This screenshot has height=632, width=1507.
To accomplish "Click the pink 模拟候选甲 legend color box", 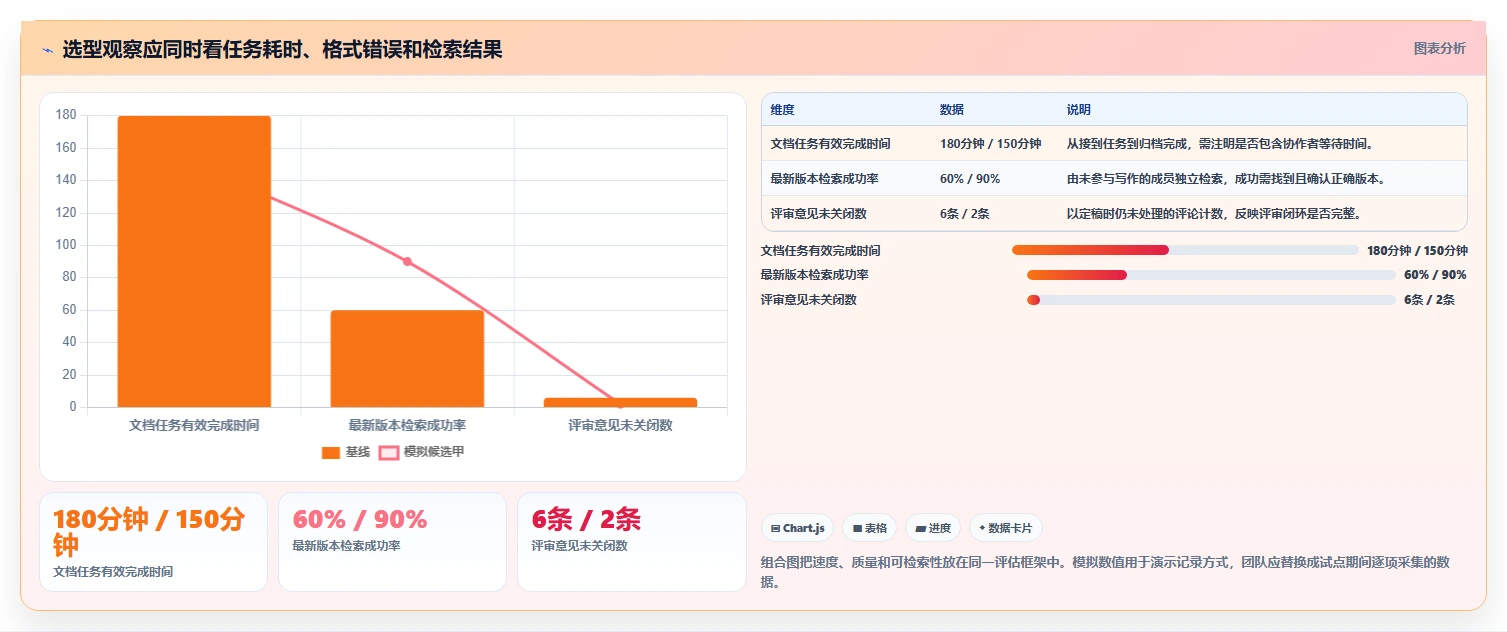I will tap(389, 452).
